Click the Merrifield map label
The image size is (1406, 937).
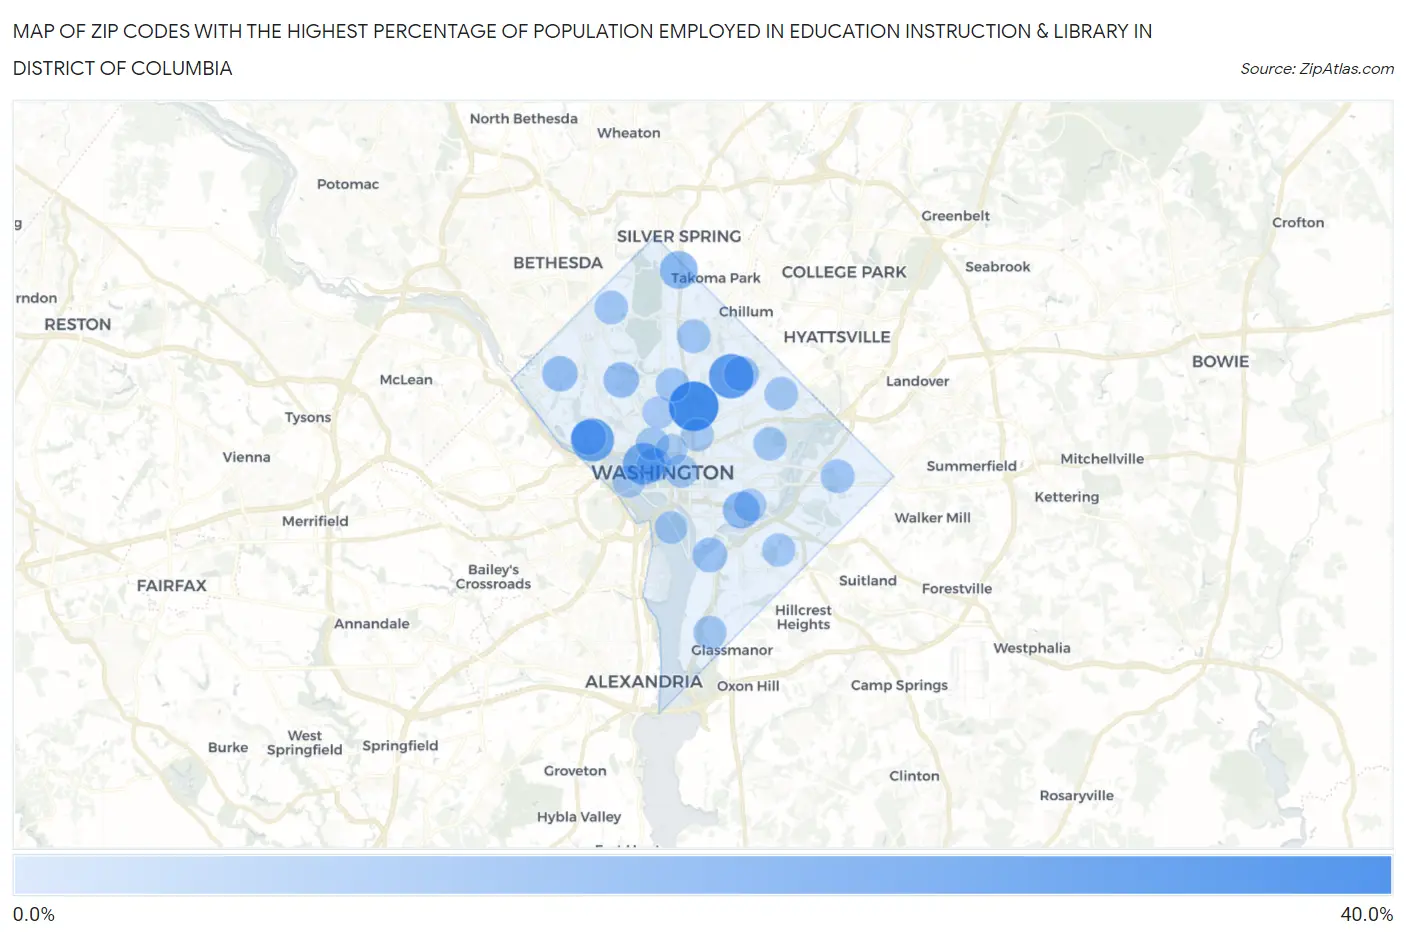315,521
